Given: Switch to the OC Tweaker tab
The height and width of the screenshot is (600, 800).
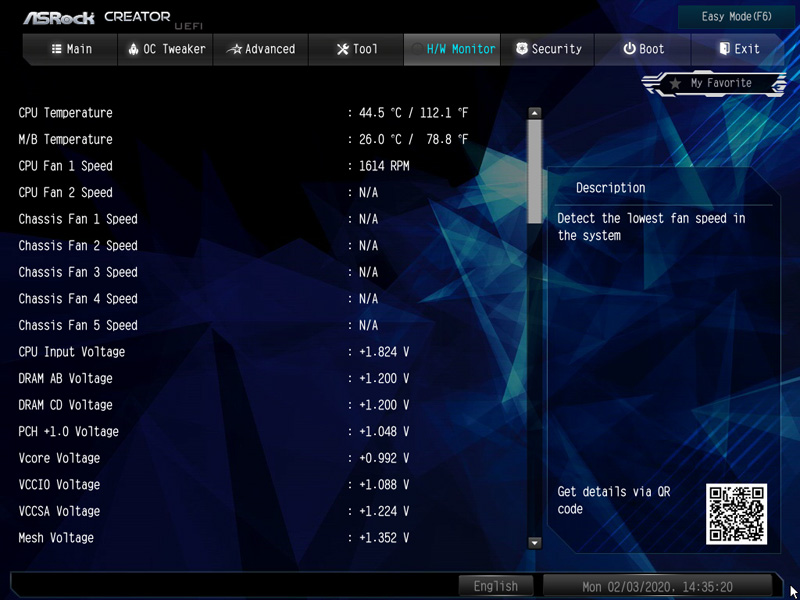Looking at the screenshot, I should click(165, 49).
